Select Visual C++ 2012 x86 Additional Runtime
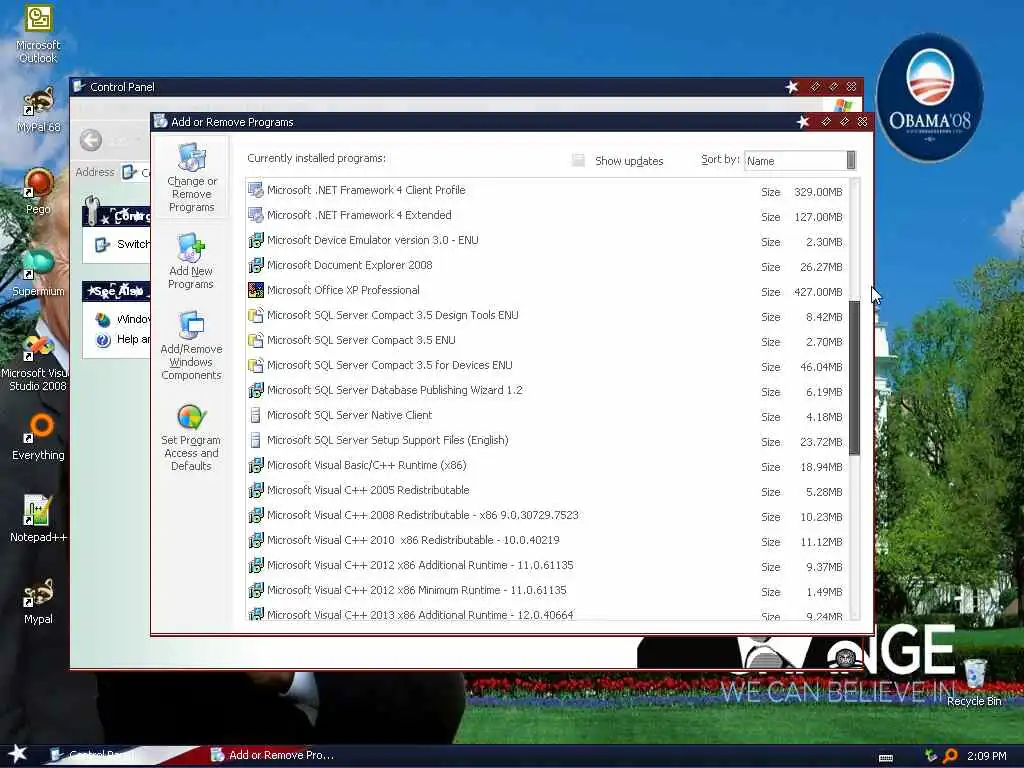Viewport: 1024px width, 768px height. click(547, 566)
